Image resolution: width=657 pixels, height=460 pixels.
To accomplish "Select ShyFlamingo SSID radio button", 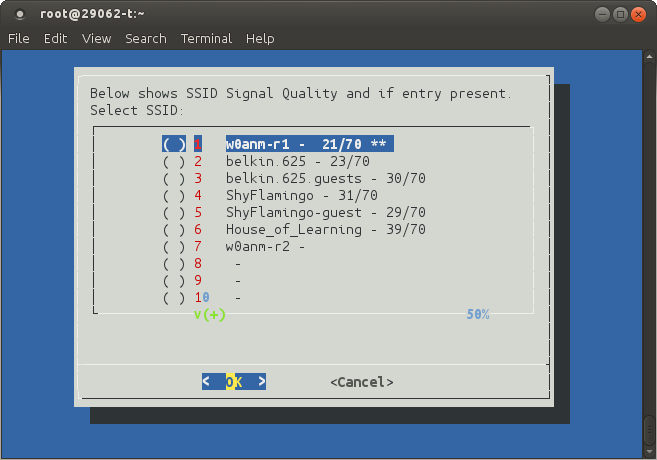I will pyautogui.click(x=174, y=195).
